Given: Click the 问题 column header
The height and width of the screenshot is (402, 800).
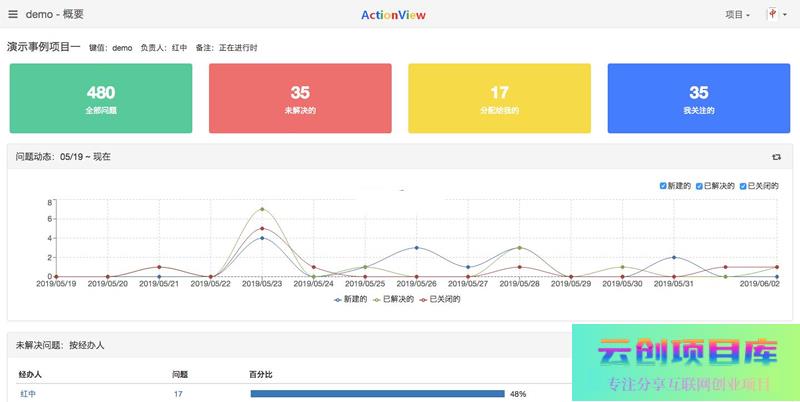Looking at the screenshot, I should (x=180, y=374).
